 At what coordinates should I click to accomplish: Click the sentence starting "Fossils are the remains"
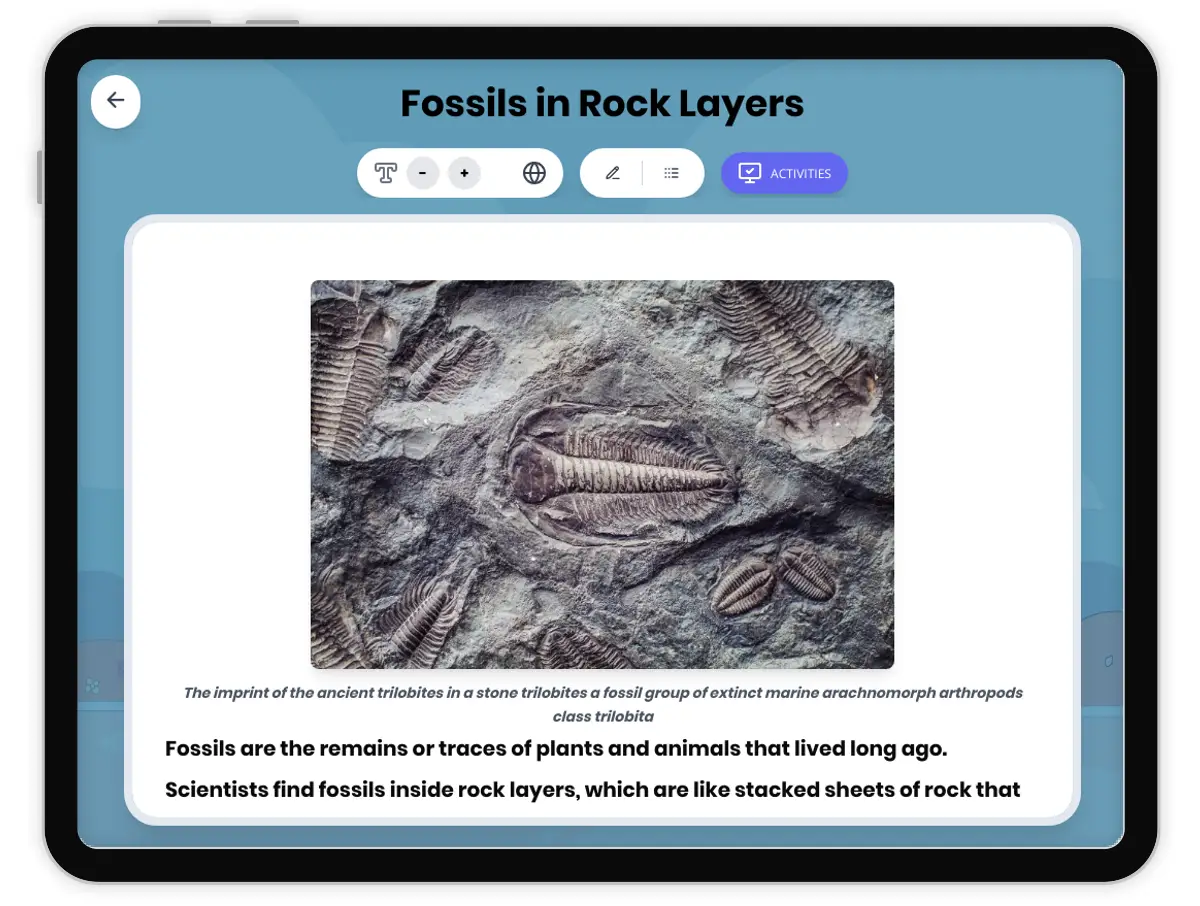coord(555,749)
